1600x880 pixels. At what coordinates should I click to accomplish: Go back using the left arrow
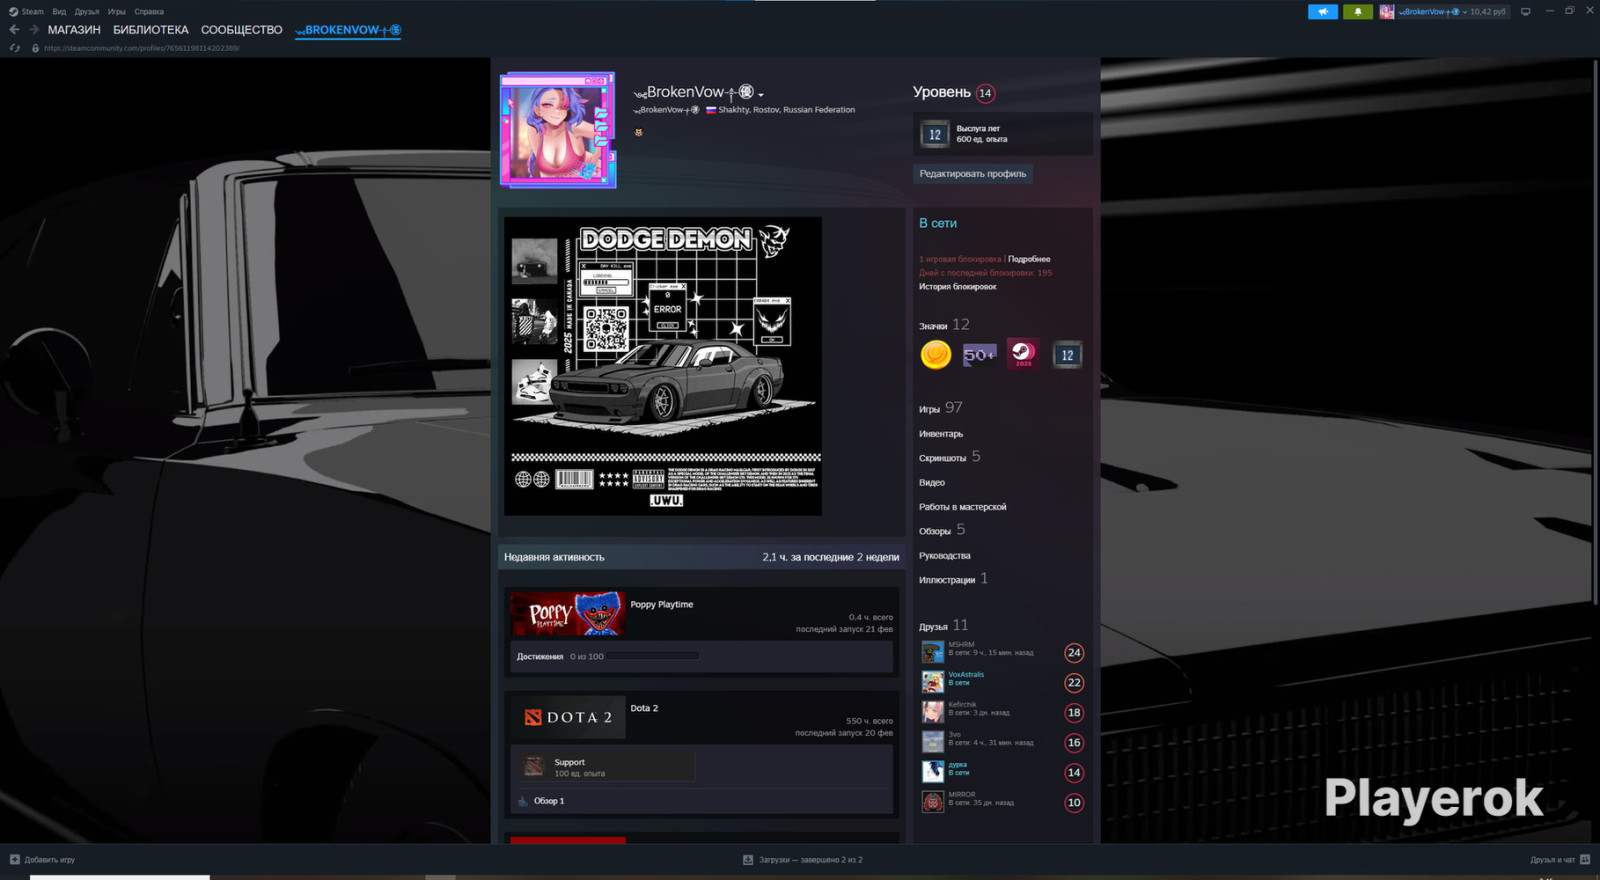(x=14, y=30)
